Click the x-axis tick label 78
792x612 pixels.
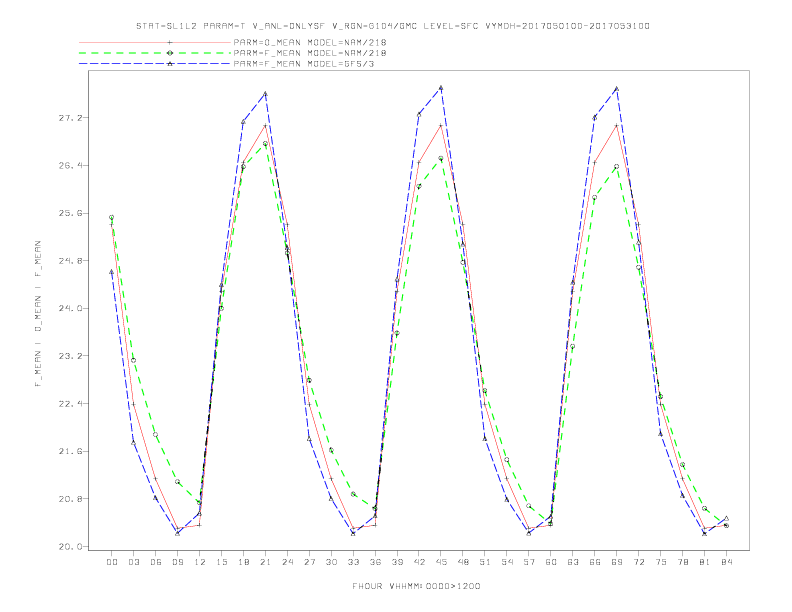coord(682,562)
